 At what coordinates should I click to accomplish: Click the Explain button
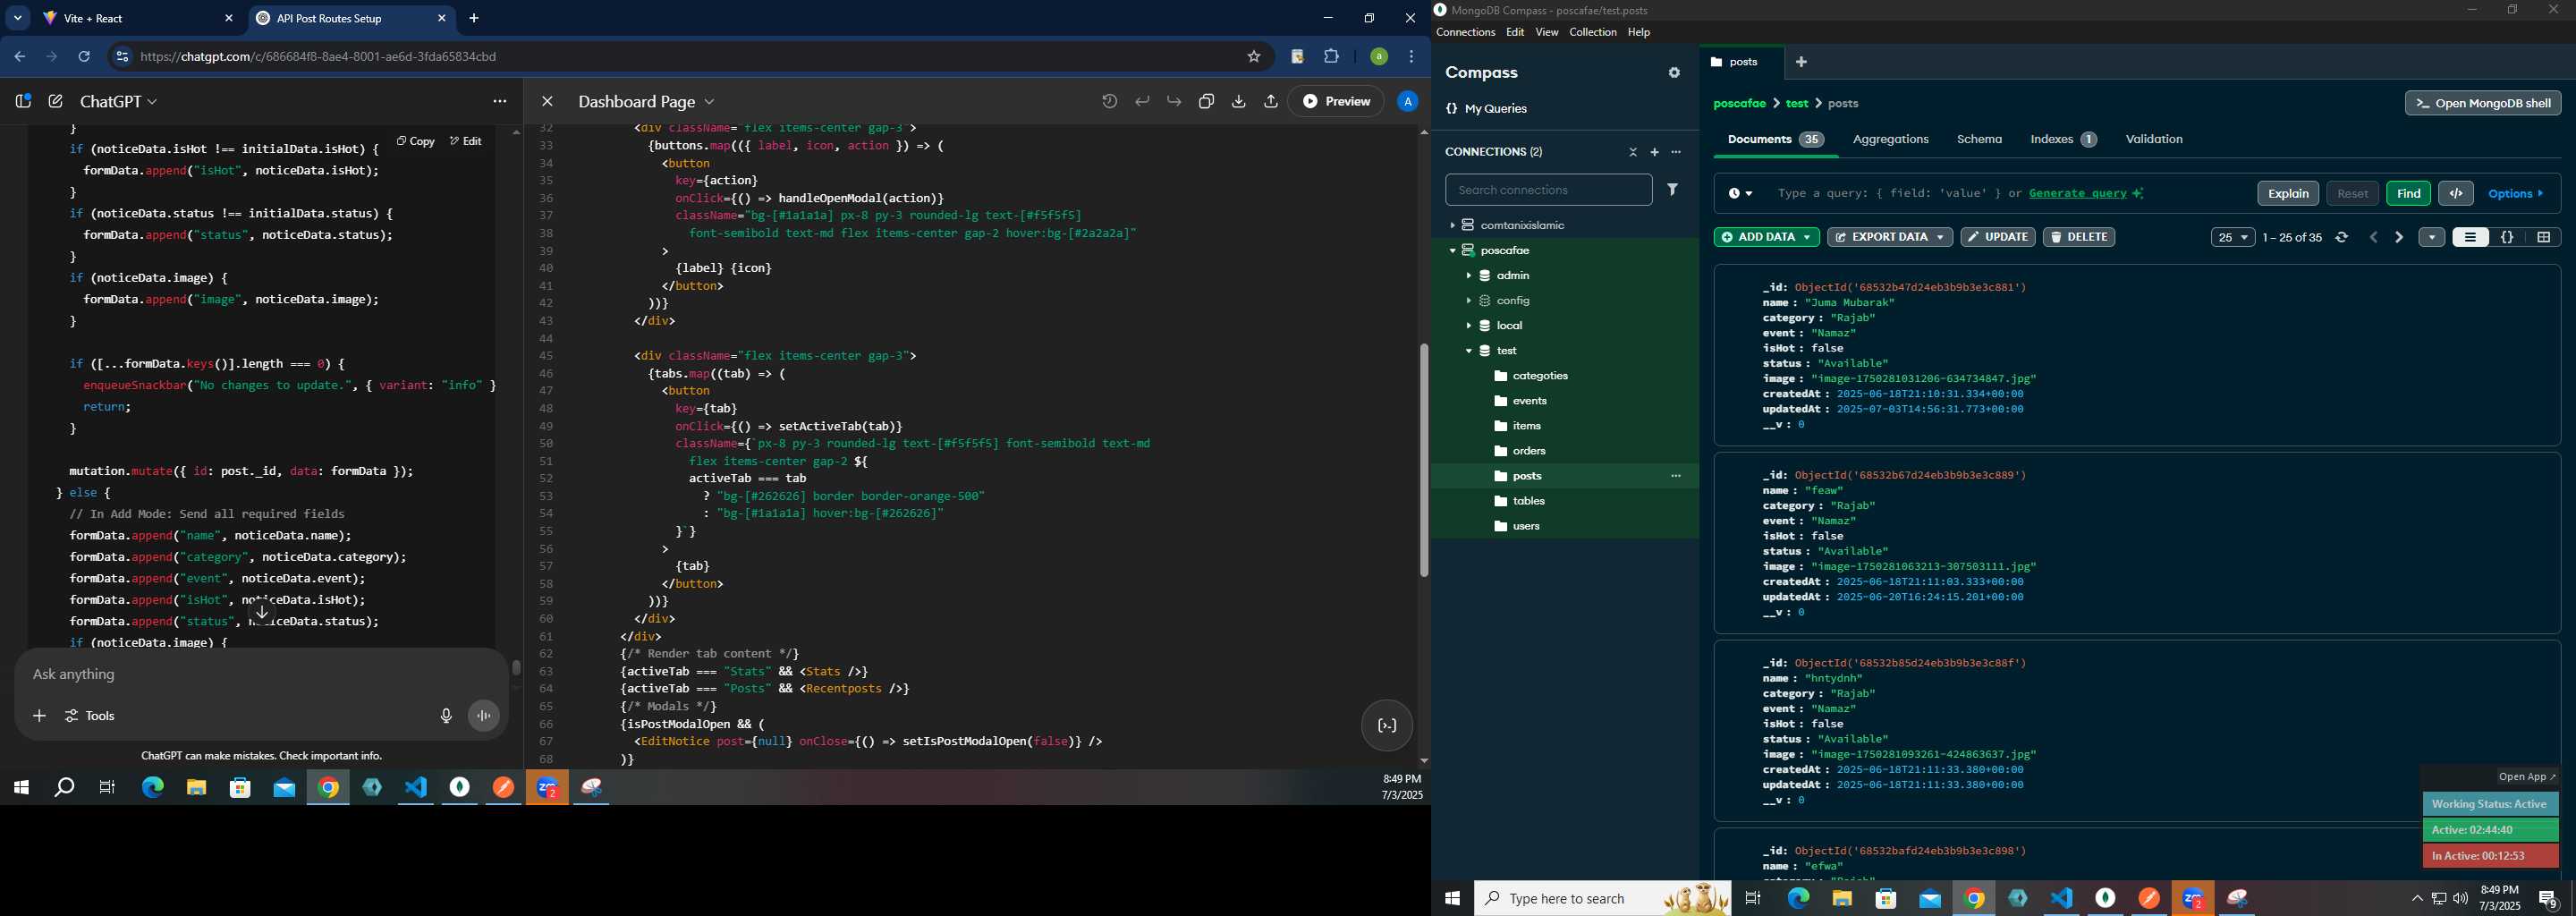click(x=2288, y=194)
